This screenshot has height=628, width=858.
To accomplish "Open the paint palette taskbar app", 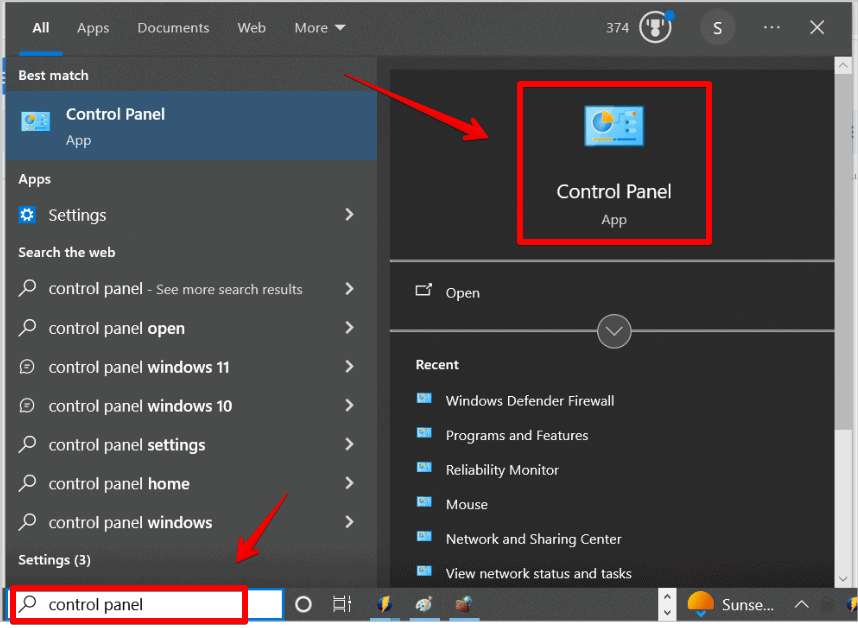I will click(424, 604).
